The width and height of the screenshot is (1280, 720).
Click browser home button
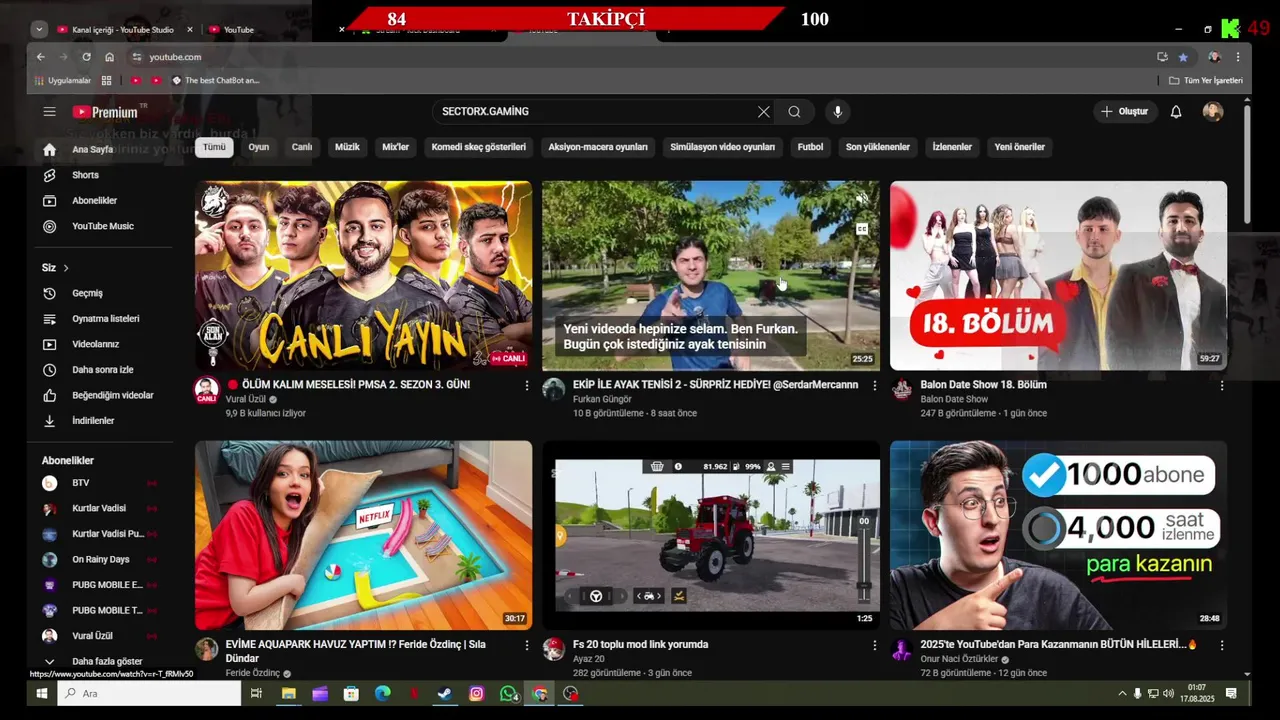coord(110,57)
